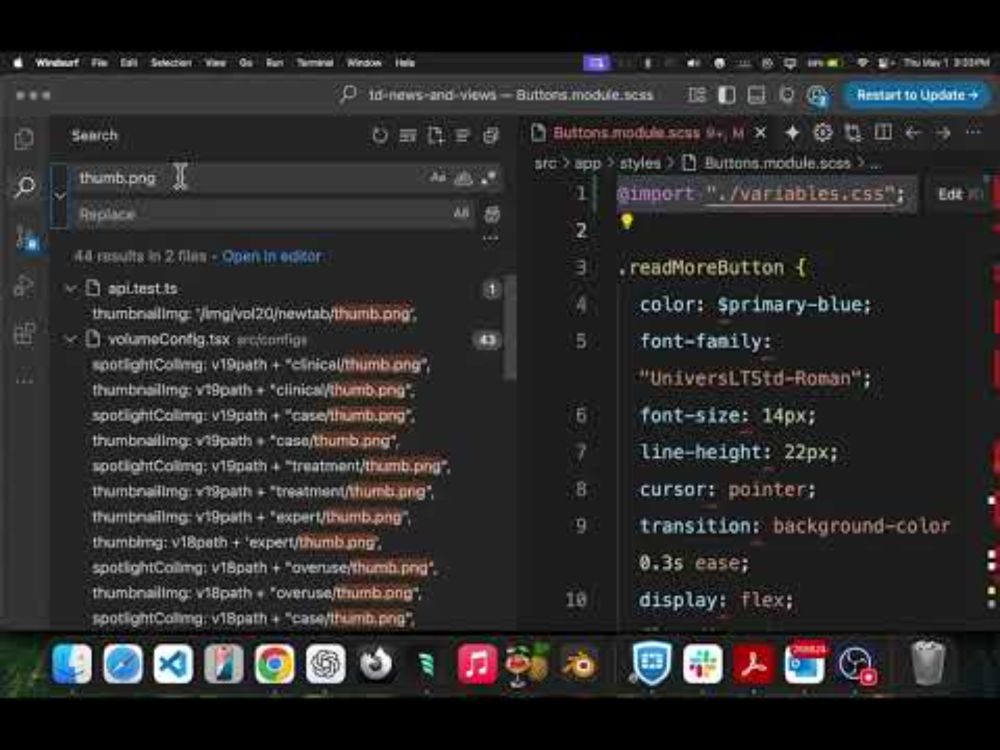This screenshot has height=750, width=1000.
Task: Clear search results in Search panel
Action: [408, 135]
